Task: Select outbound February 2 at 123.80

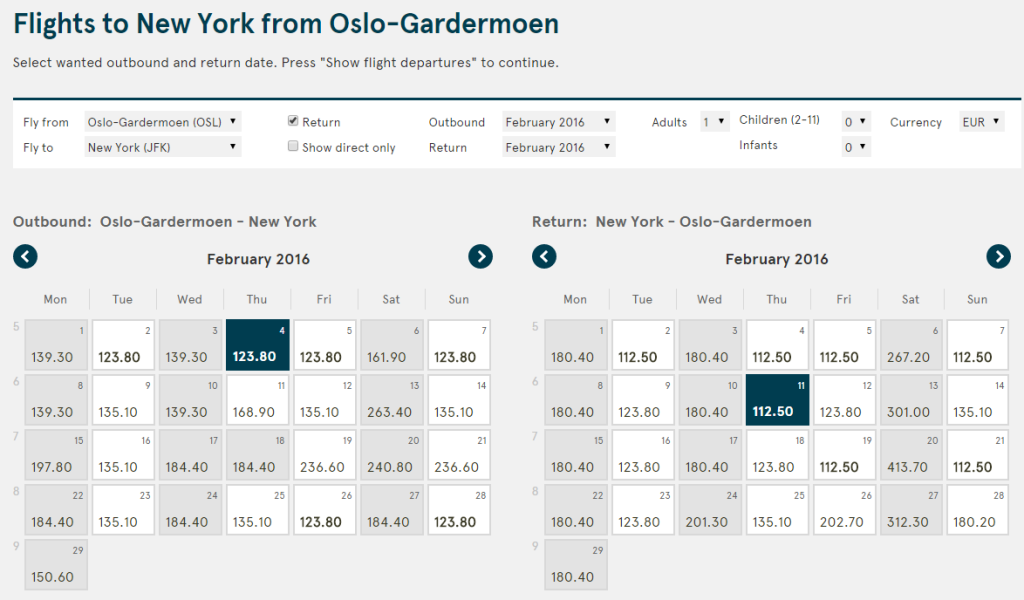Action: (123, 345)
